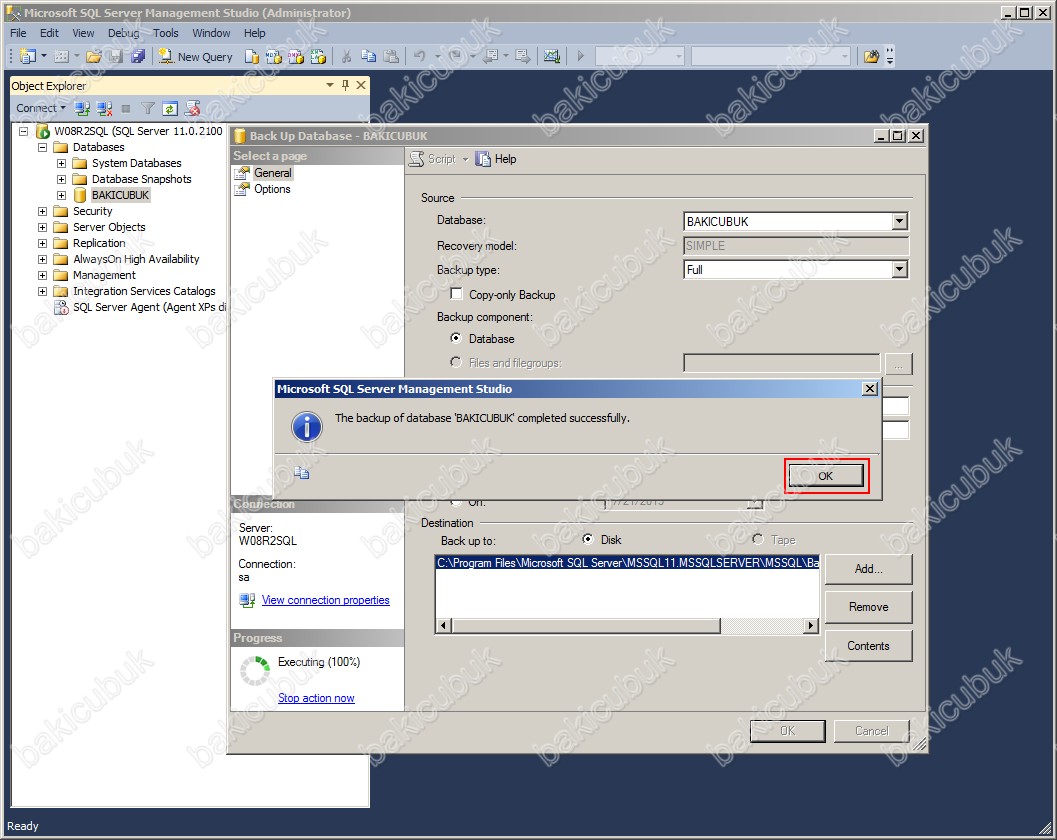Click the Open File folder icon

click(94, 57)
